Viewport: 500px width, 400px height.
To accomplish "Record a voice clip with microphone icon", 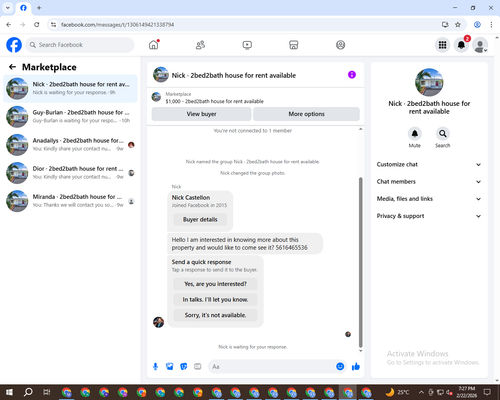I will point(155,367).
